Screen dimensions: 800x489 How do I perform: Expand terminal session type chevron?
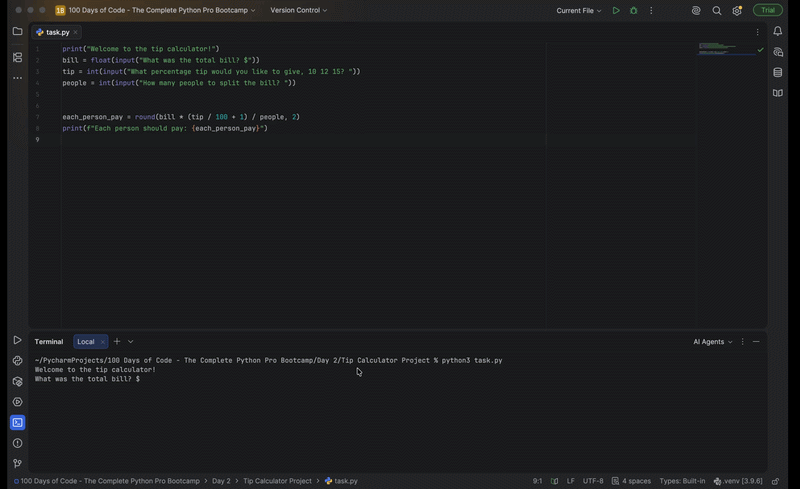click(131, 341)
